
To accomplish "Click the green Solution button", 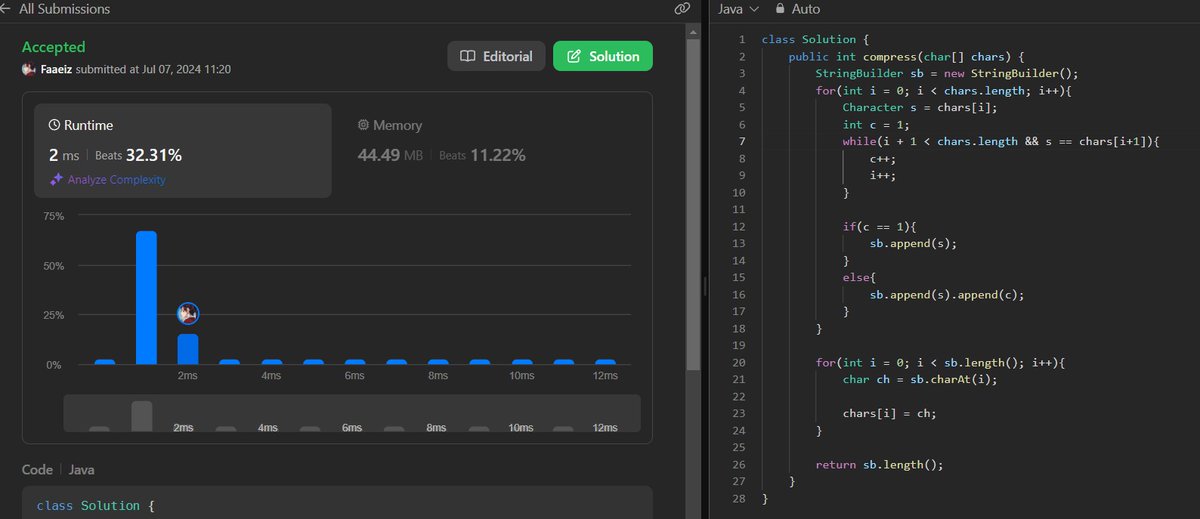I will coord(603,56).
